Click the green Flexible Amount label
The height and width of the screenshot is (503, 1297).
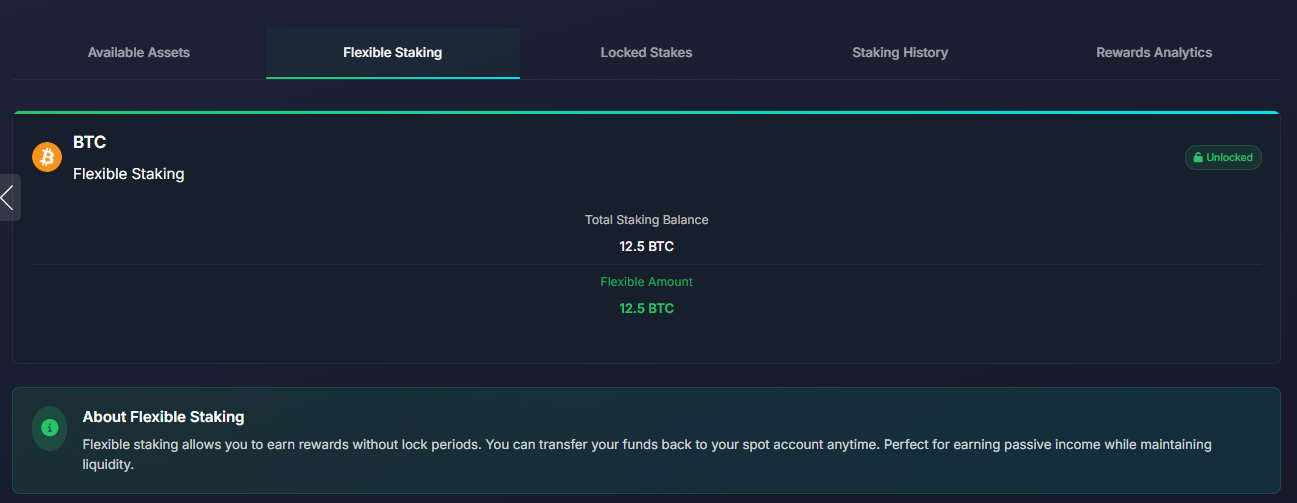[646, 282]
